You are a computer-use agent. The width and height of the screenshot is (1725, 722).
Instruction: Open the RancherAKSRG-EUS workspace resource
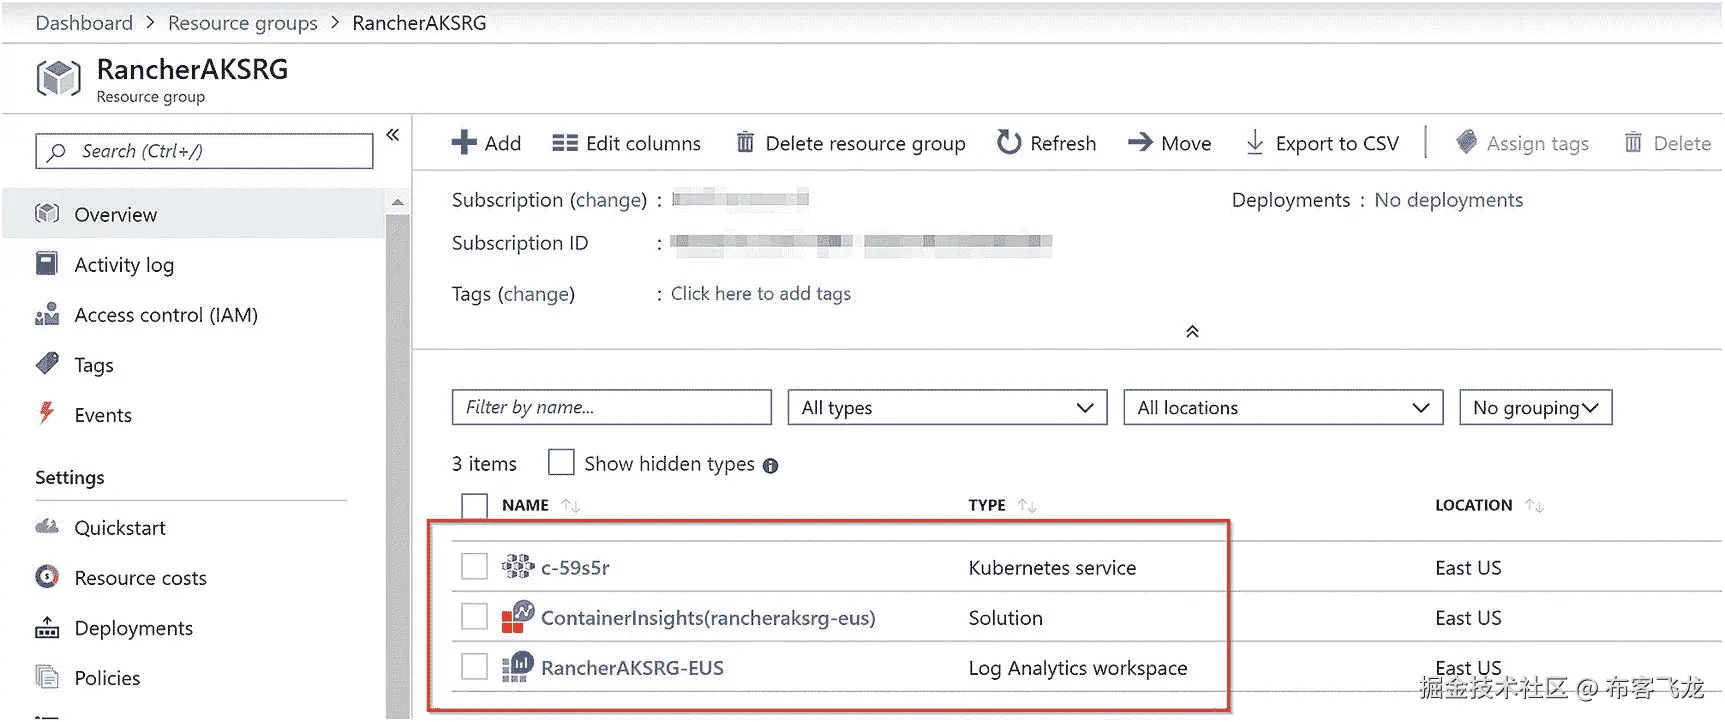[632, 667]
